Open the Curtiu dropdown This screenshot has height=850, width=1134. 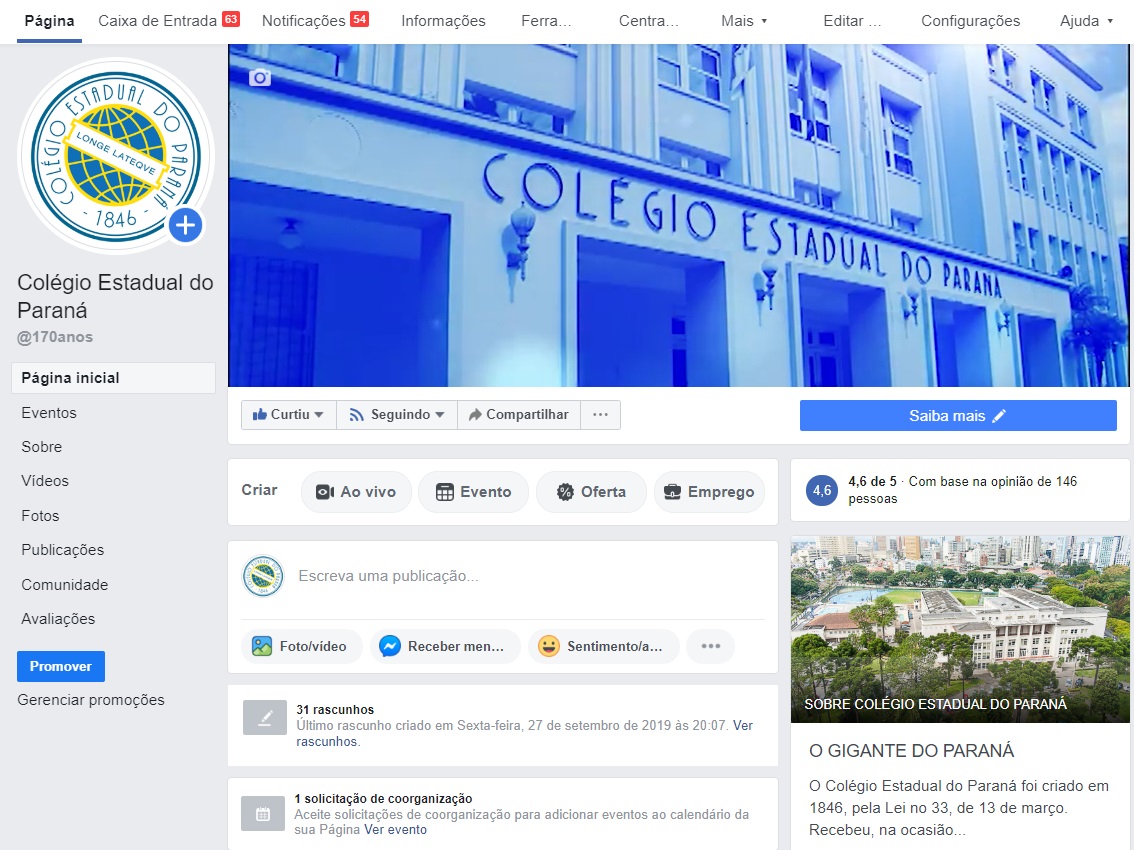288,415
